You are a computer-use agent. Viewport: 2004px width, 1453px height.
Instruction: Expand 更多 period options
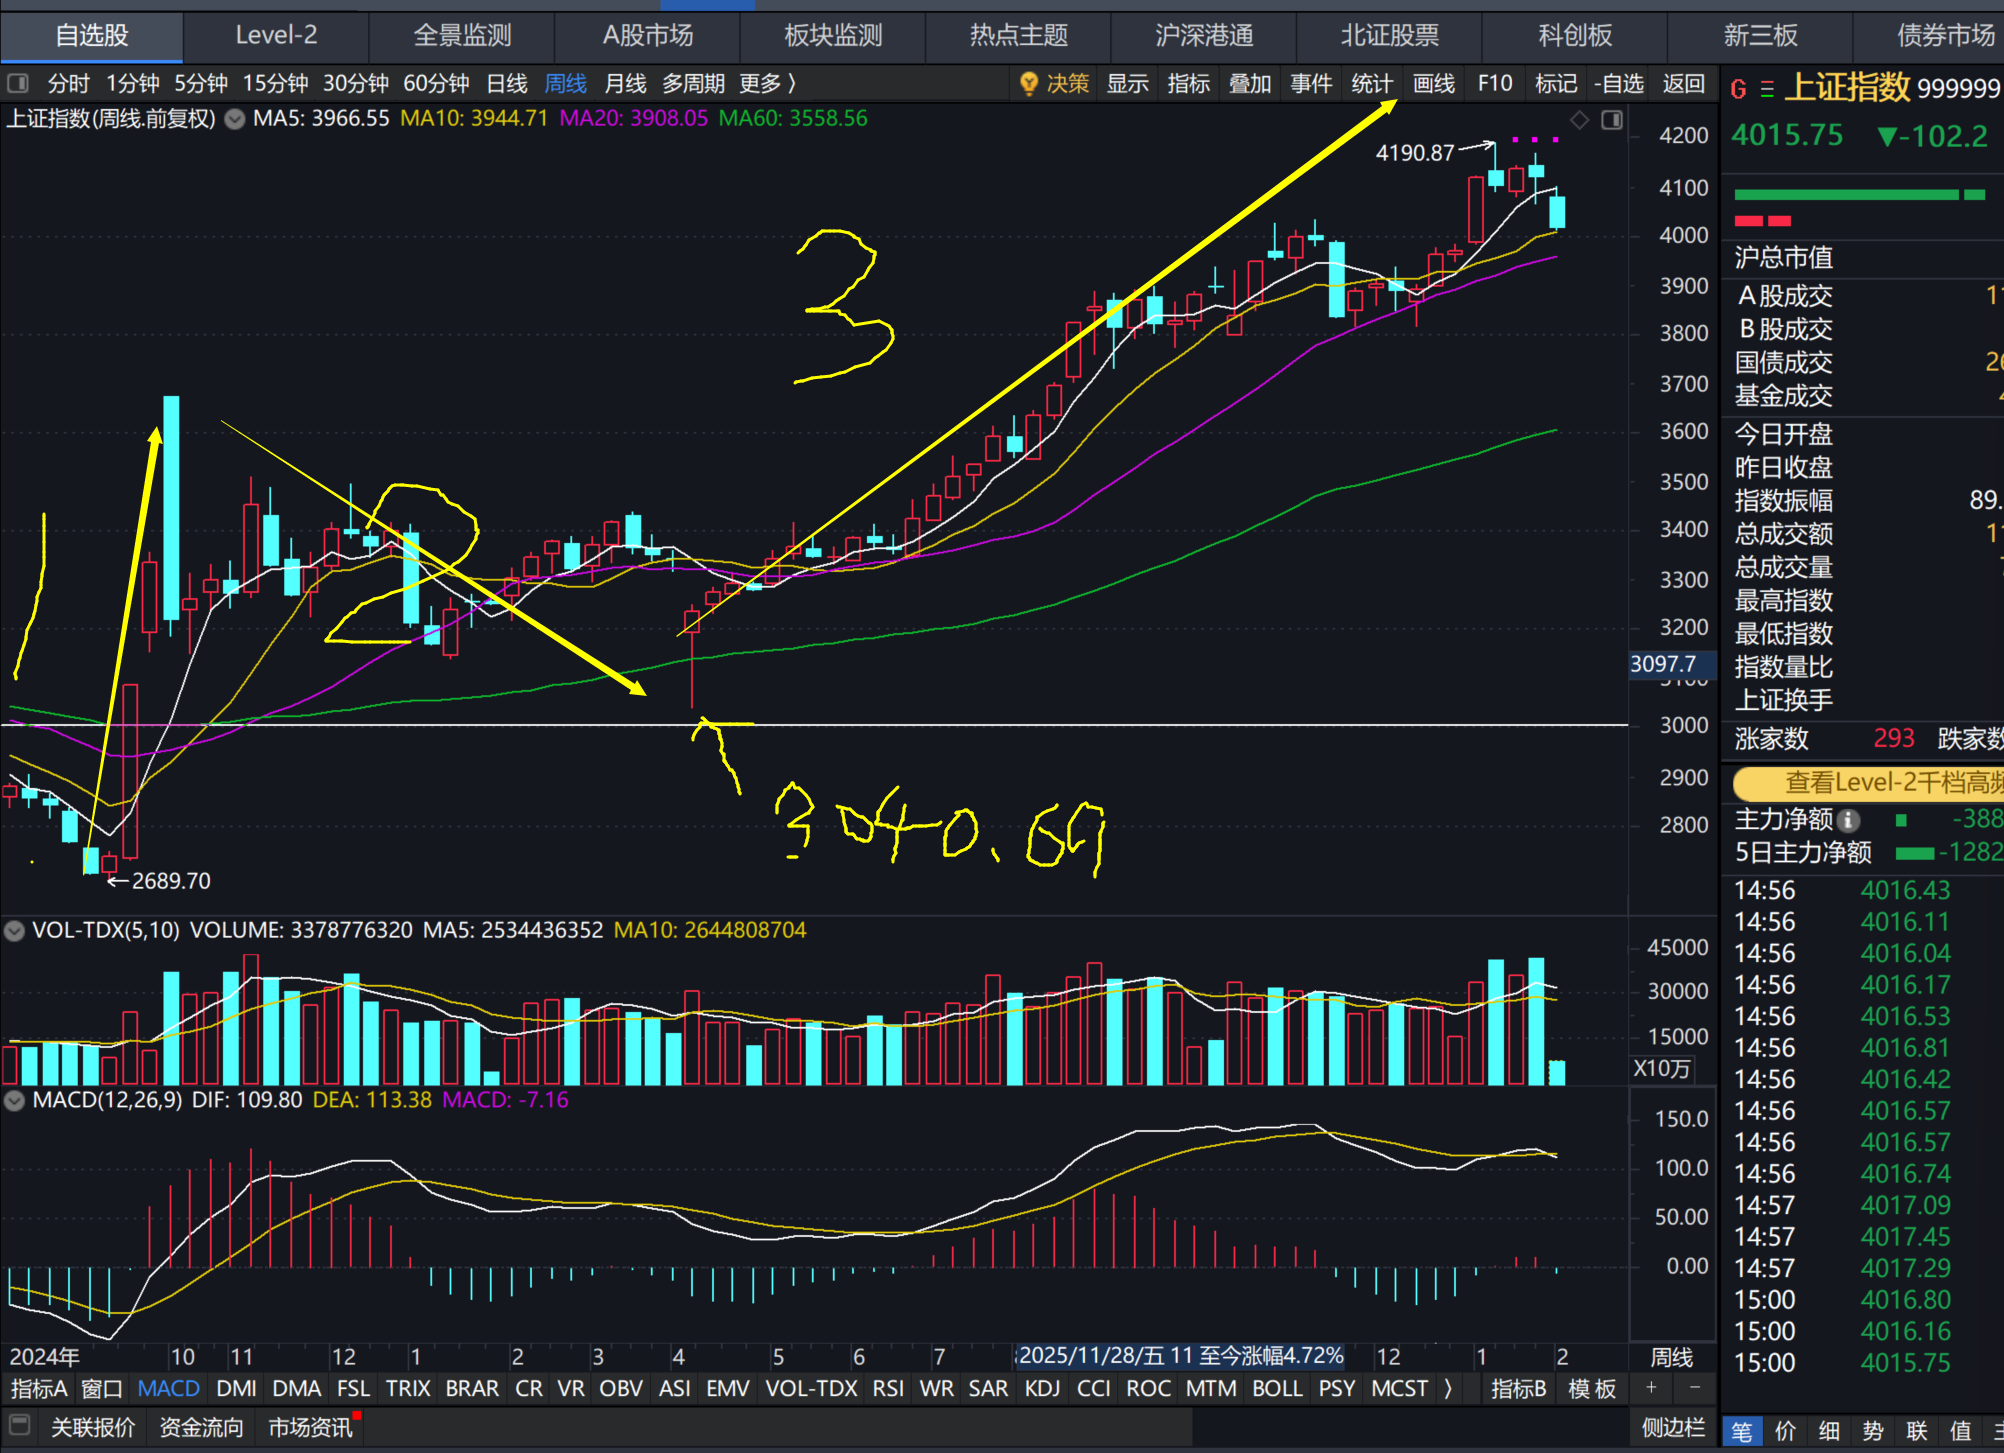point(767,84)
